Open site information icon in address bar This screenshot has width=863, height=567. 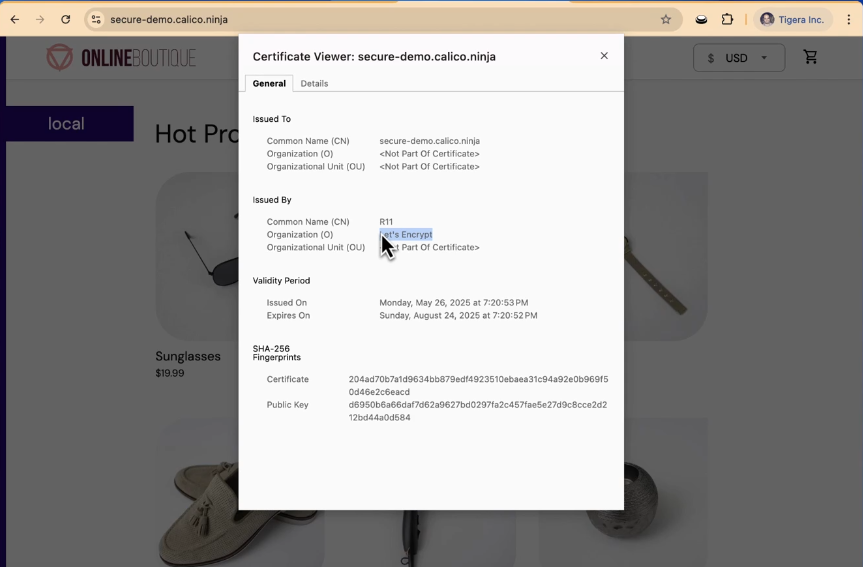pyautogui.click(x=95, y=19)
